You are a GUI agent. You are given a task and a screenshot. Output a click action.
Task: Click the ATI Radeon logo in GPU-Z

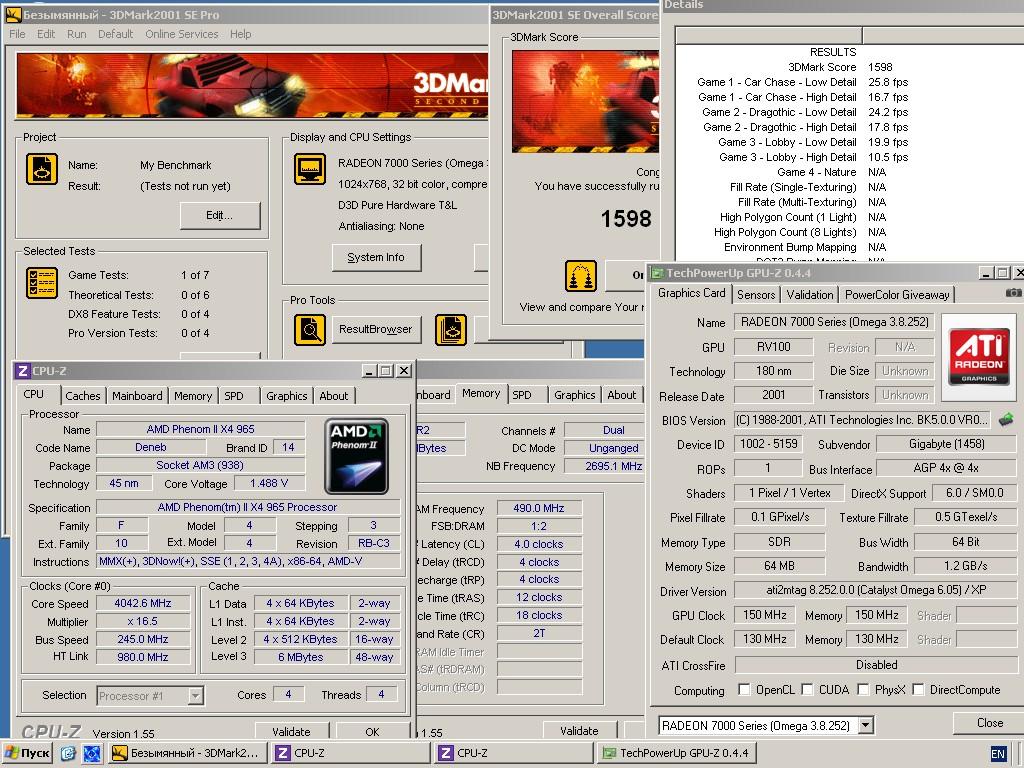click(978, 356)
